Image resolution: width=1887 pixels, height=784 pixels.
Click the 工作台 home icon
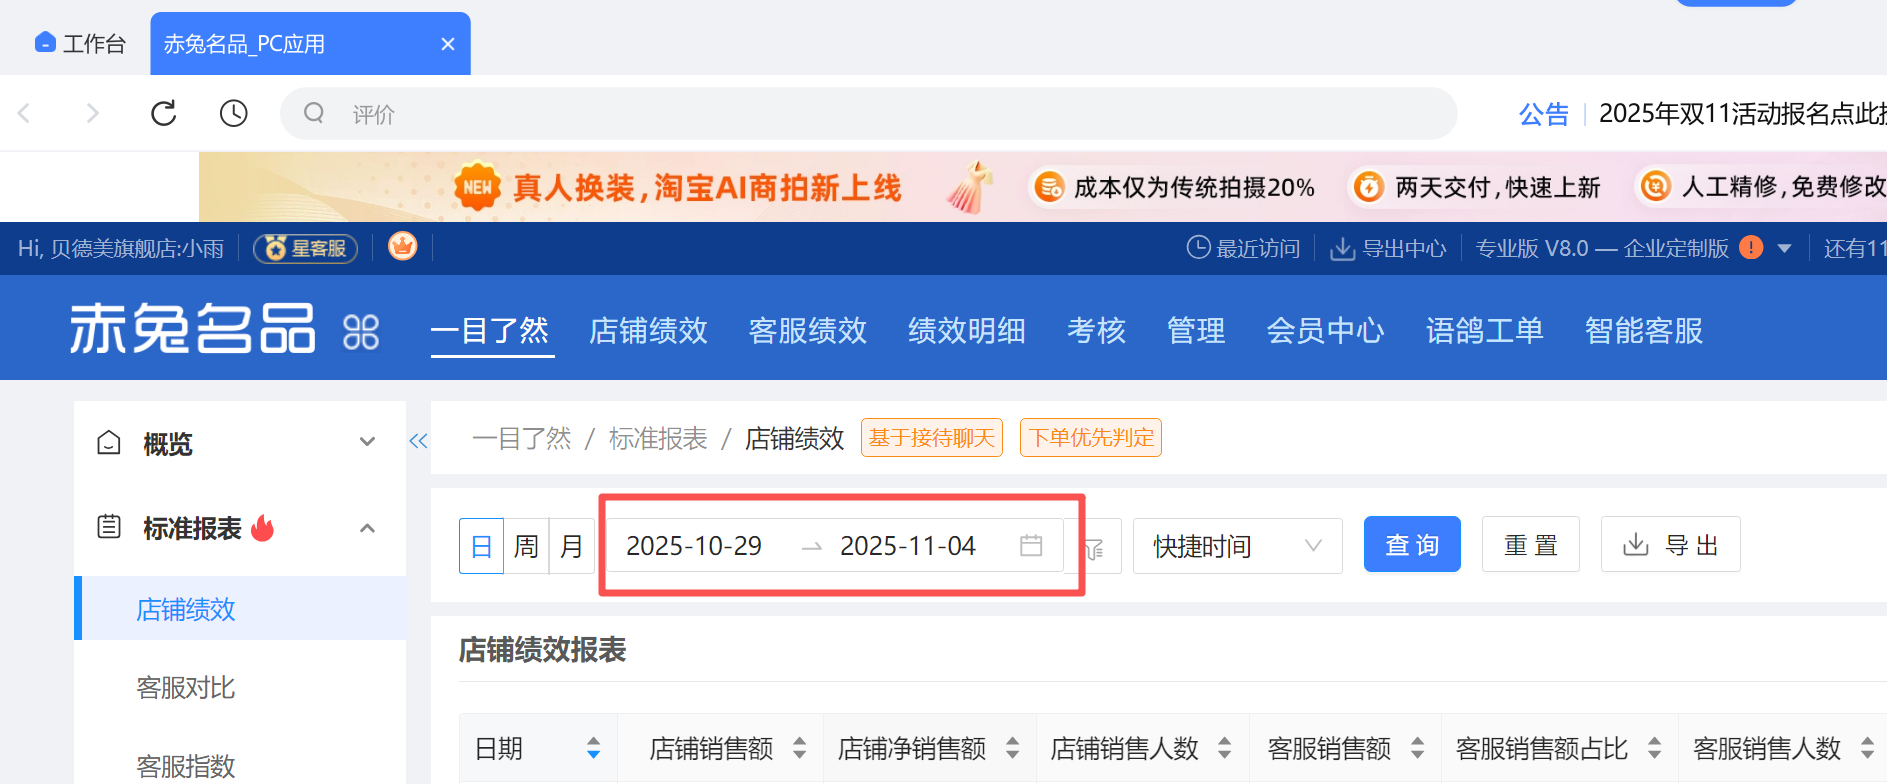pyautogui.click(x=45, y=42)
